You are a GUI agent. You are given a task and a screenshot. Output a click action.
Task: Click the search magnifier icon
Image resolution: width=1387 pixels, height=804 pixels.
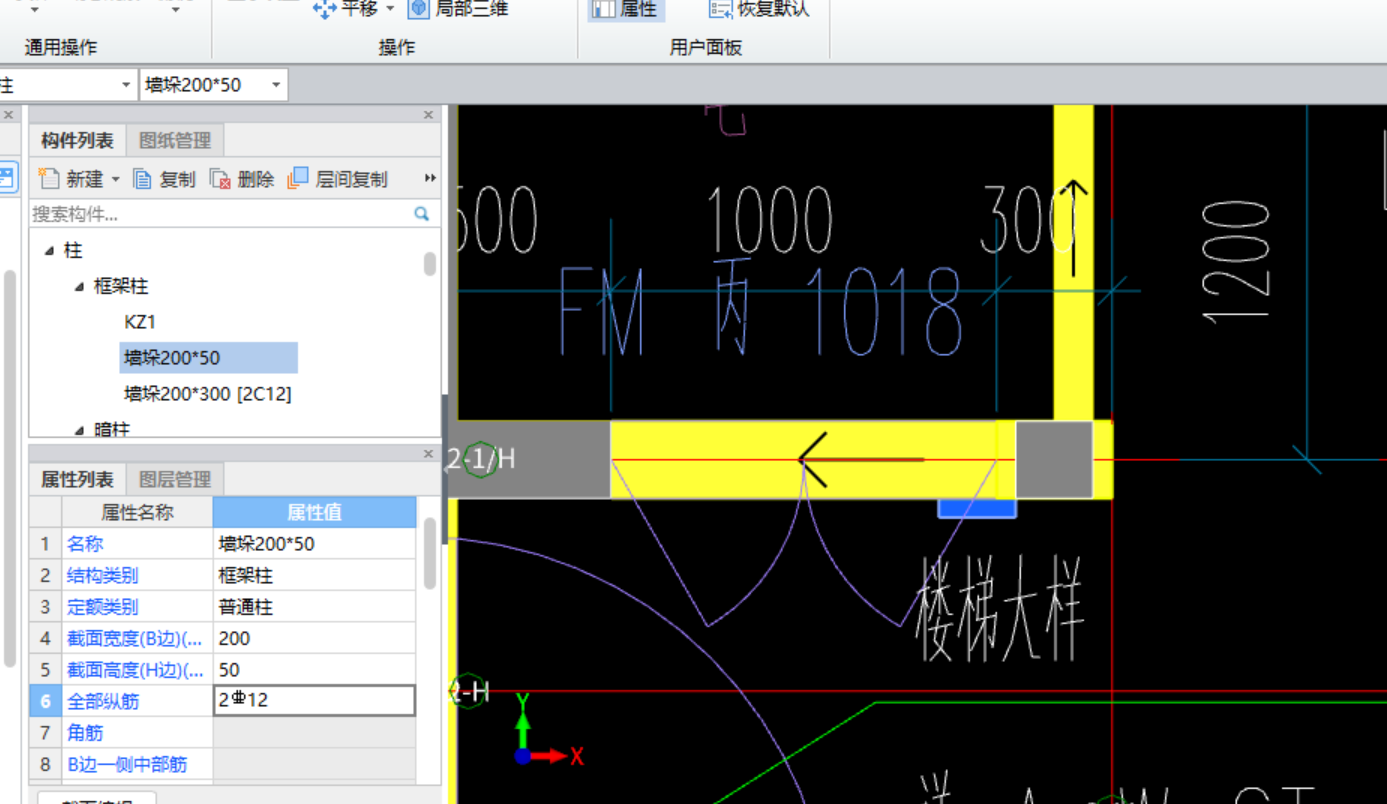tap(422, 213)
